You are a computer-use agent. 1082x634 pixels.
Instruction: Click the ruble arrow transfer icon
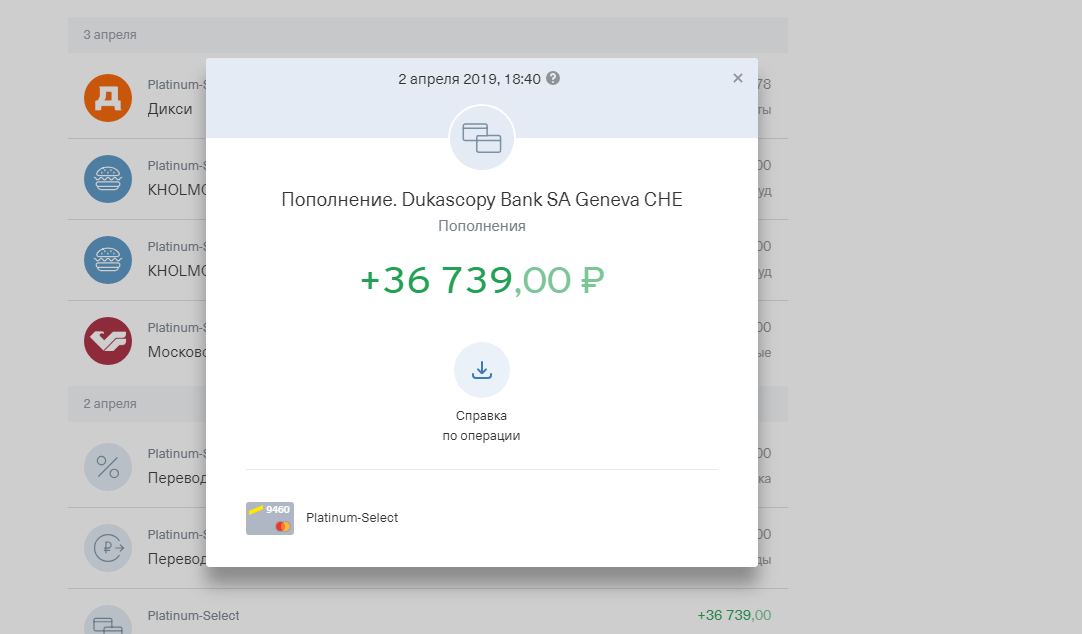[x=108, y=548]
